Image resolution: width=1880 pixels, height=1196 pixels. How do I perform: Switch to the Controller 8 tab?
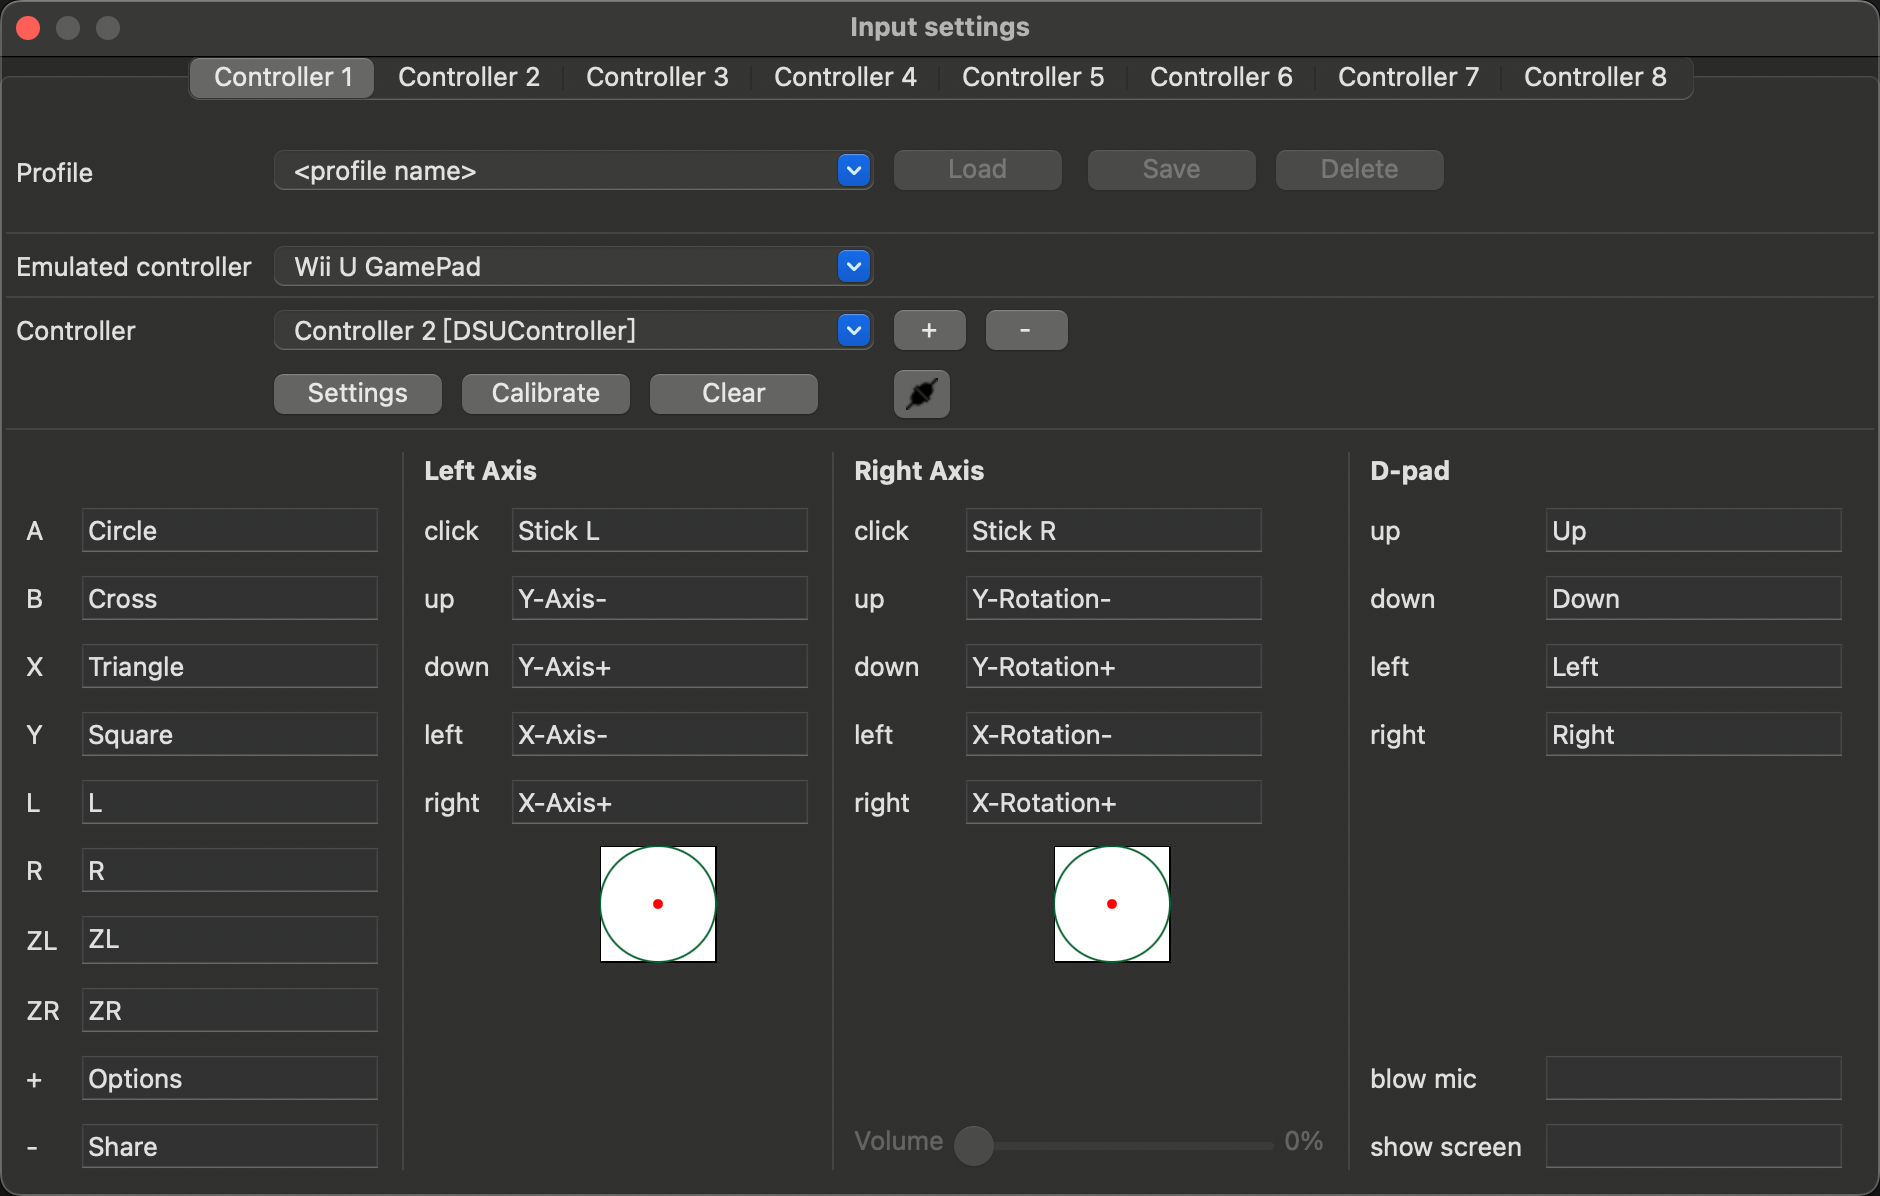point(1594,77)
